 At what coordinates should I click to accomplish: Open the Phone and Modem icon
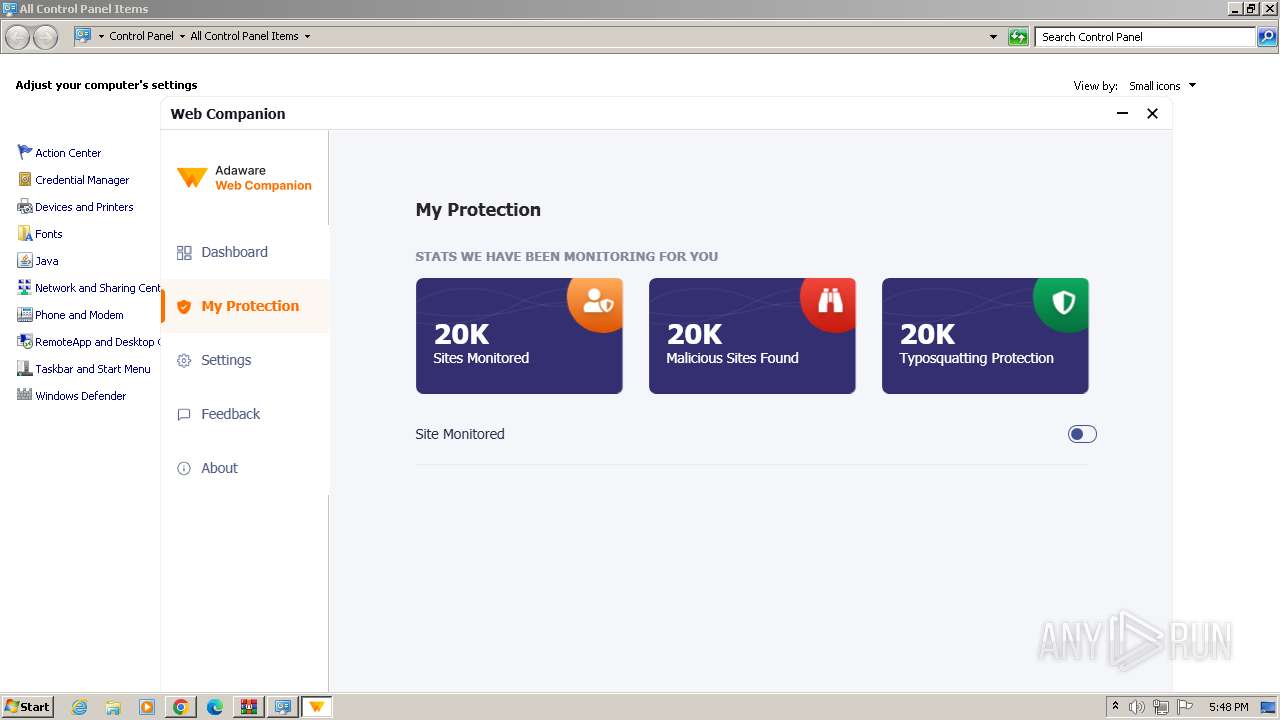point(25,314)
